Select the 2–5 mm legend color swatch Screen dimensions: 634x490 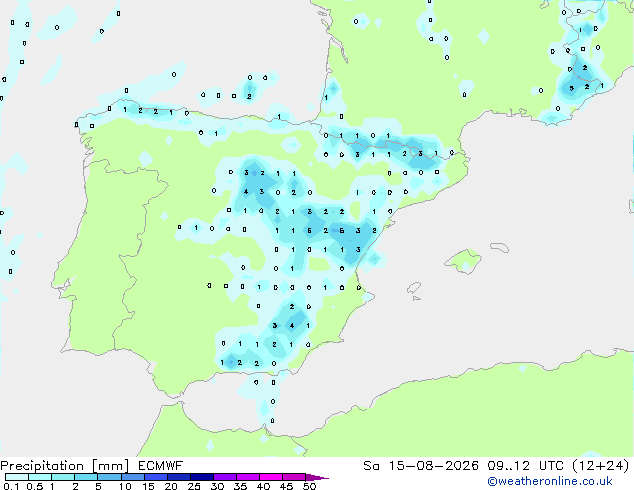86,477
